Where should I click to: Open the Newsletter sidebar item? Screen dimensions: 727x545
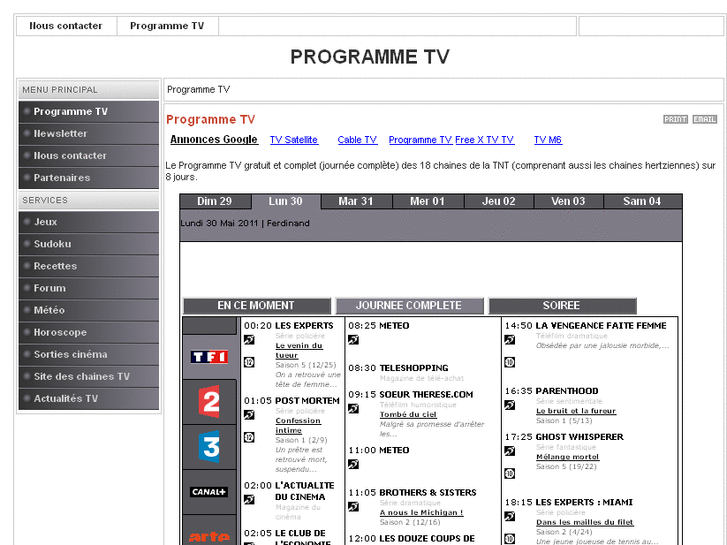pos(89,134)
